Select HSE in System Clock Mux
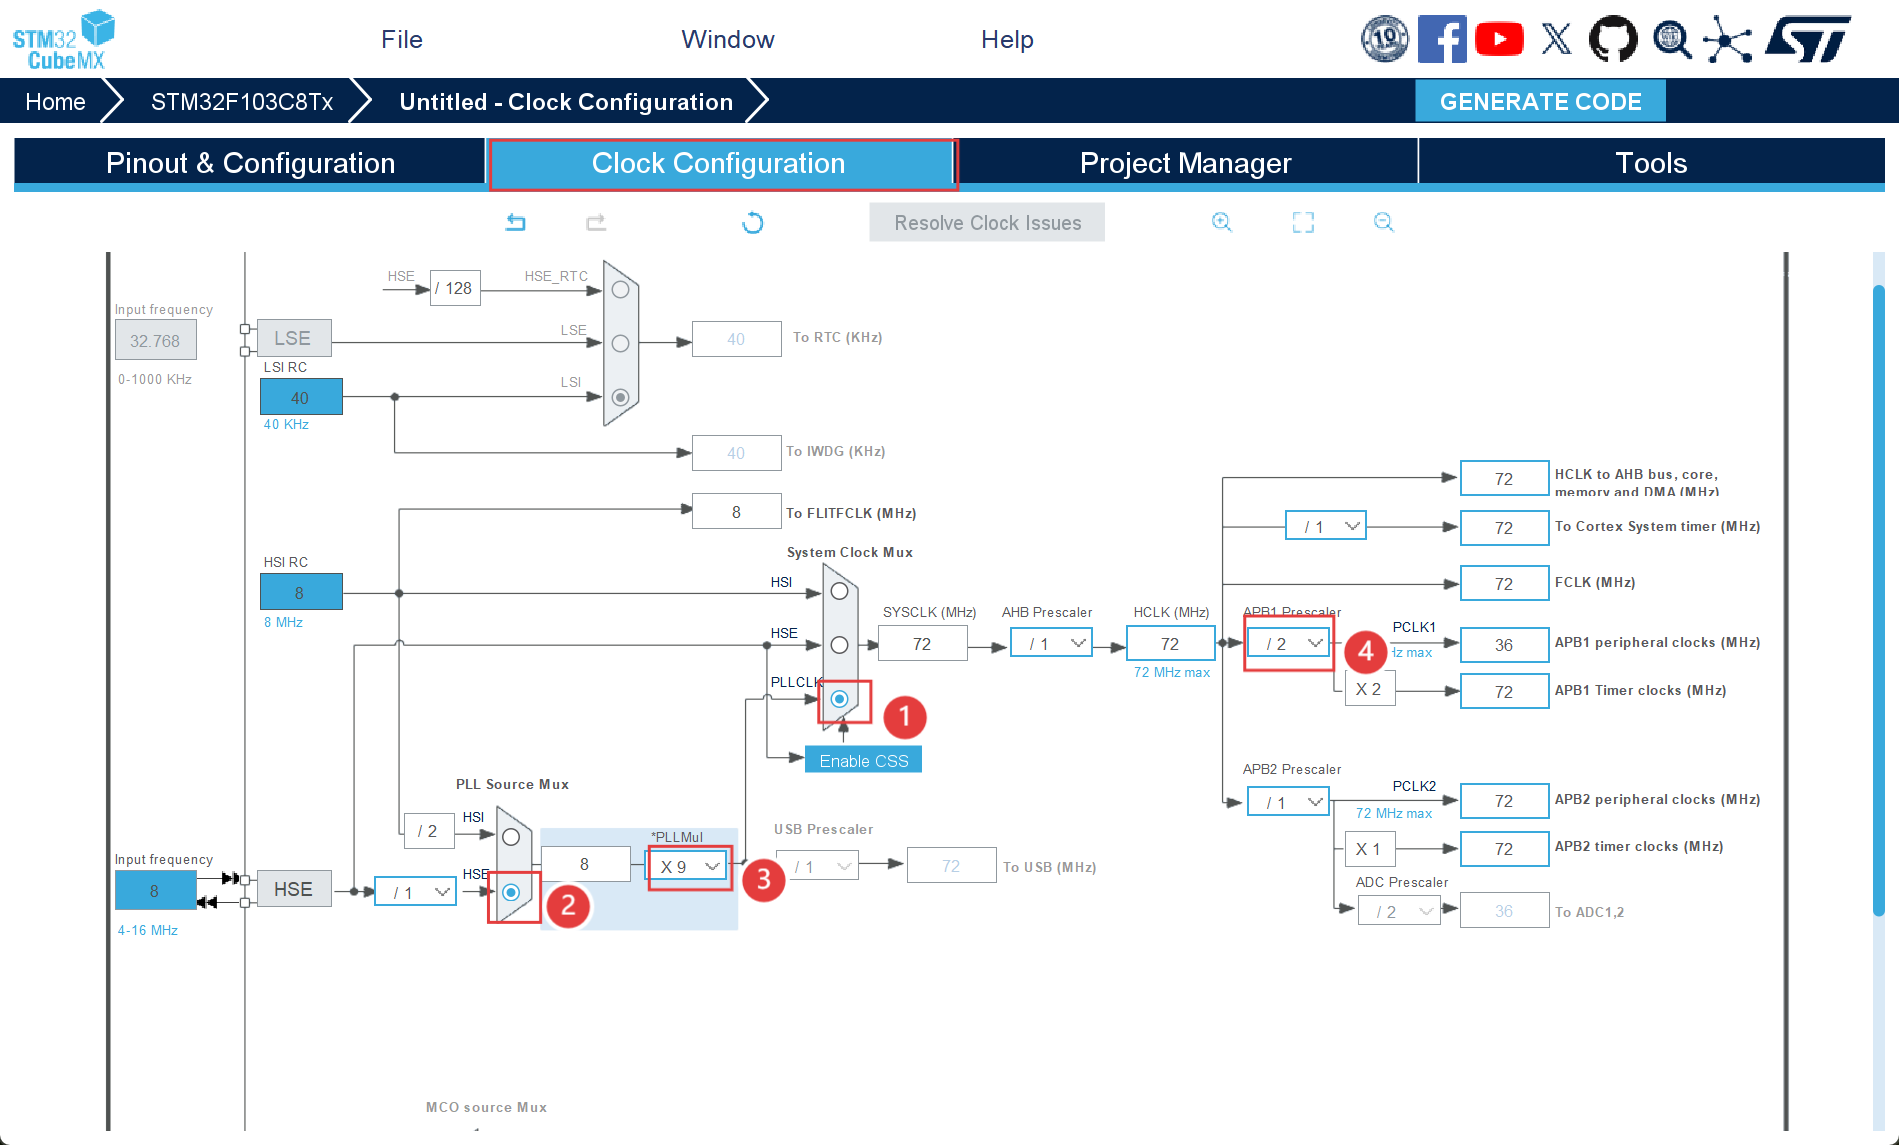Image resolution: width=1899 pixels, height=1145 pixels. tap(839, 645)
